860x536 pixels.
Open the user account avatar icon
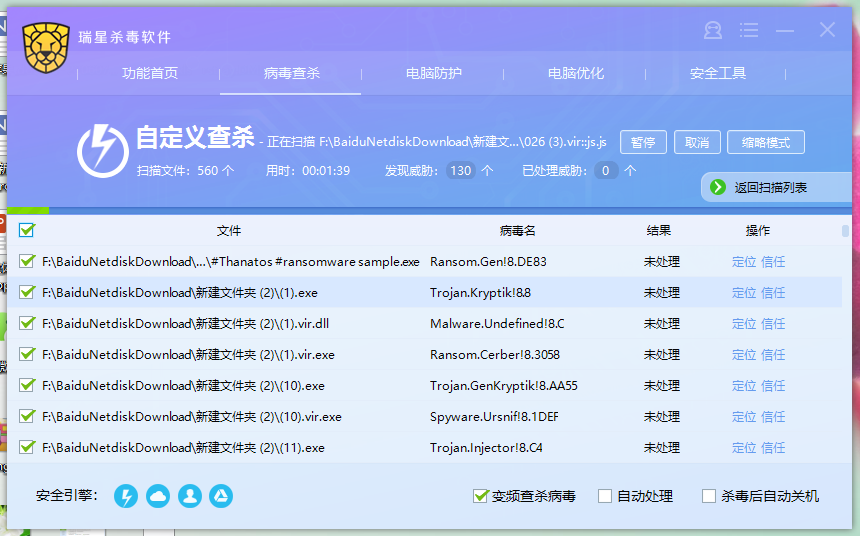pyautogui.click(x=713, y=30)
